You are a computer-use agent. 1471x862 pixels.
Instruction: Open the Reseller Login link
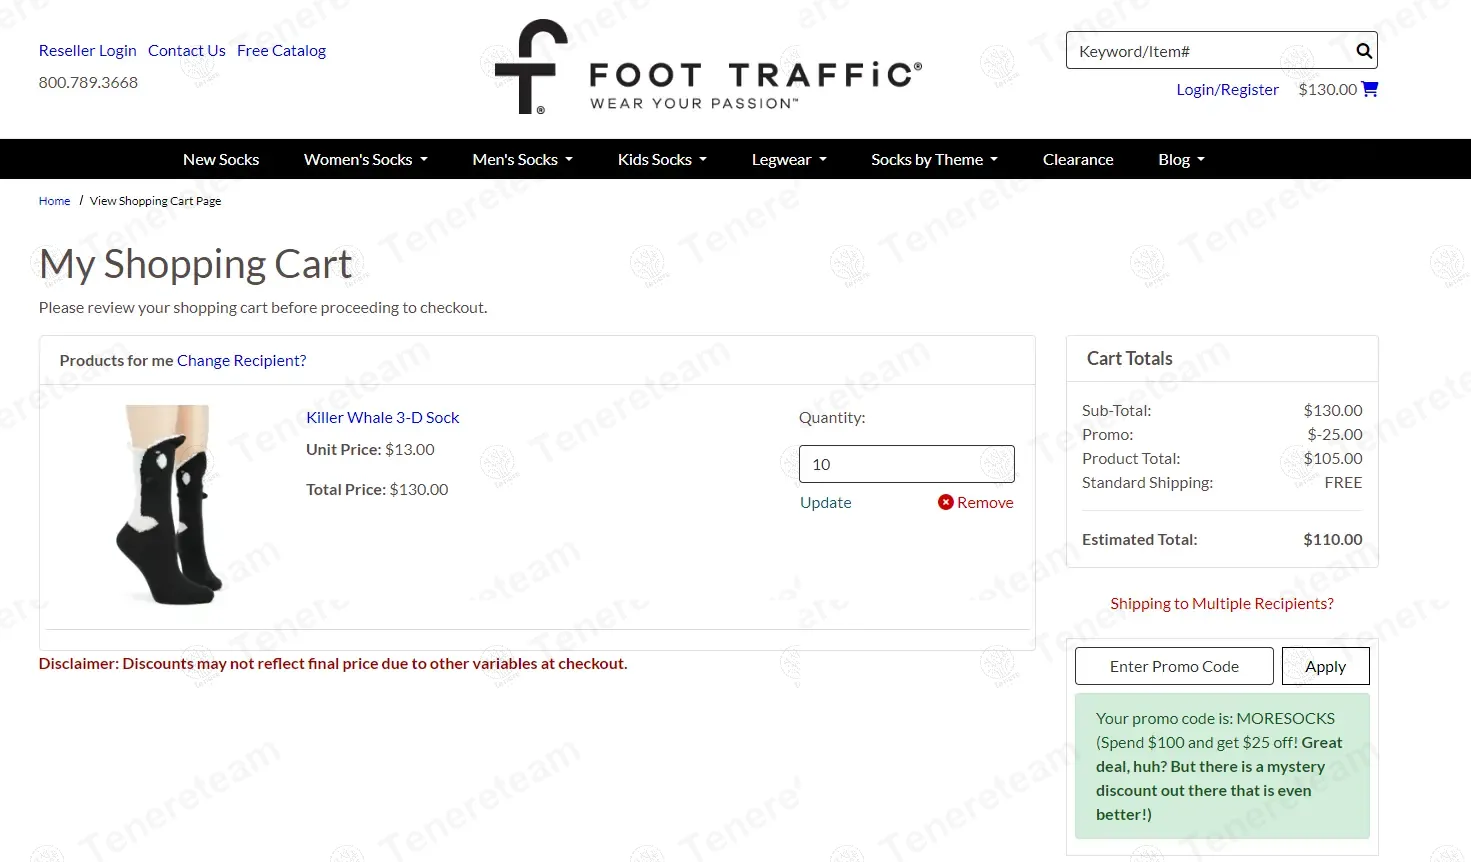(x=88, y=50)
